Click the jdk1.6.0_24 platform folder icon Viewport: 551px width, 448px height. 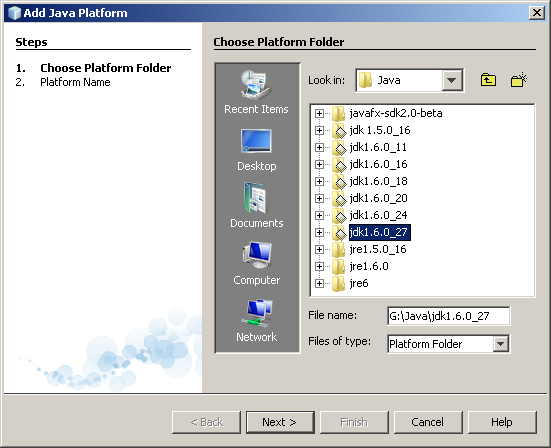pyautogui.click(x=339, y=215)
